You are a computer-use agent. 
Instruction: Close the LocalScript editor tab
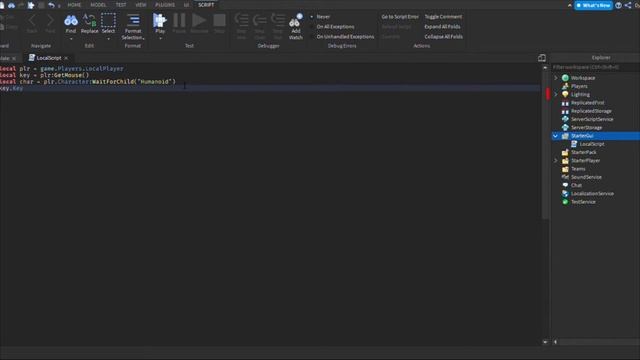click(66, 58)
